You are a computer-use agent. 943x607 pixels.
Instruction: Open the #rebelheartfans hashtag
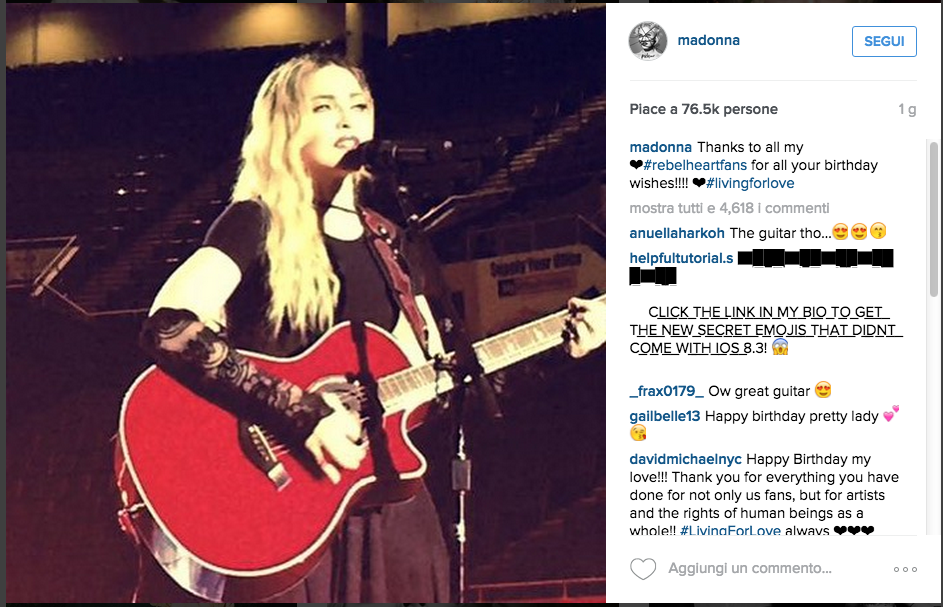pos(695,165)
